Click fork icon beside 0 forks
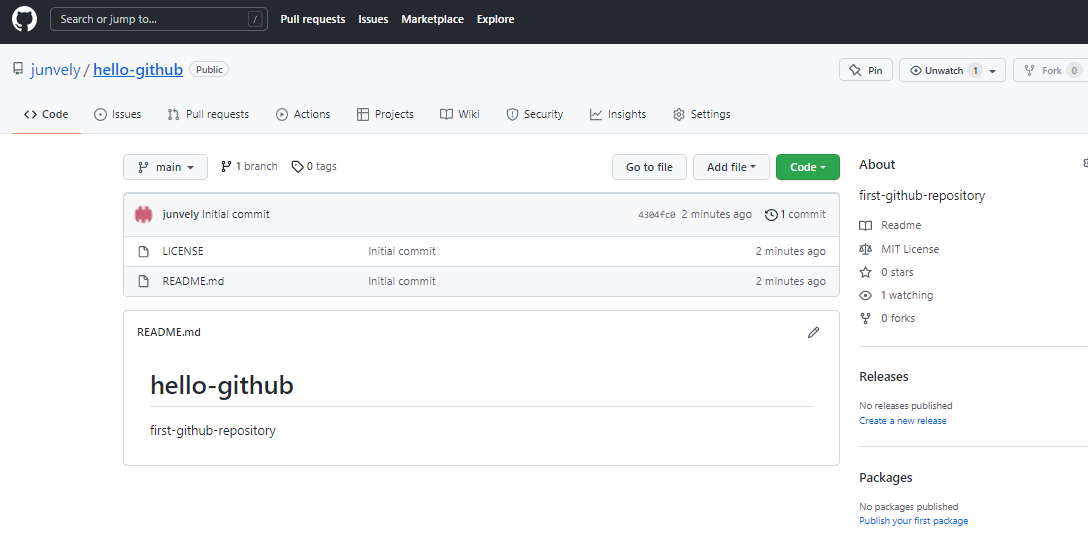 click(x=865, y=319)
